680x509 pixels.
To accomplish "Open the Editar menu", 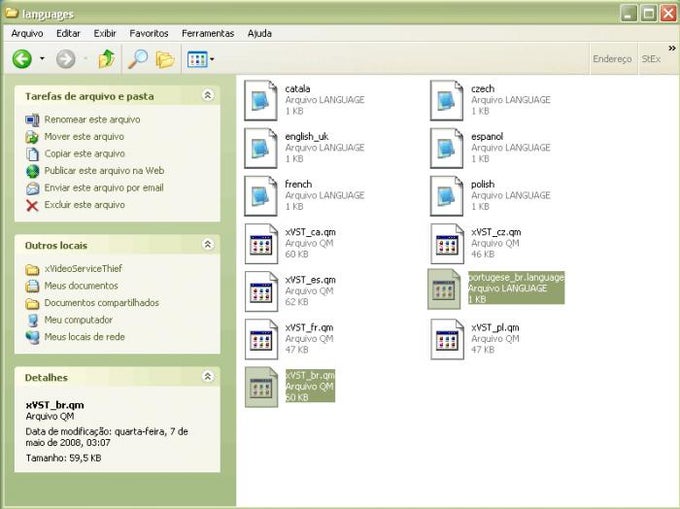I will 68,33.
